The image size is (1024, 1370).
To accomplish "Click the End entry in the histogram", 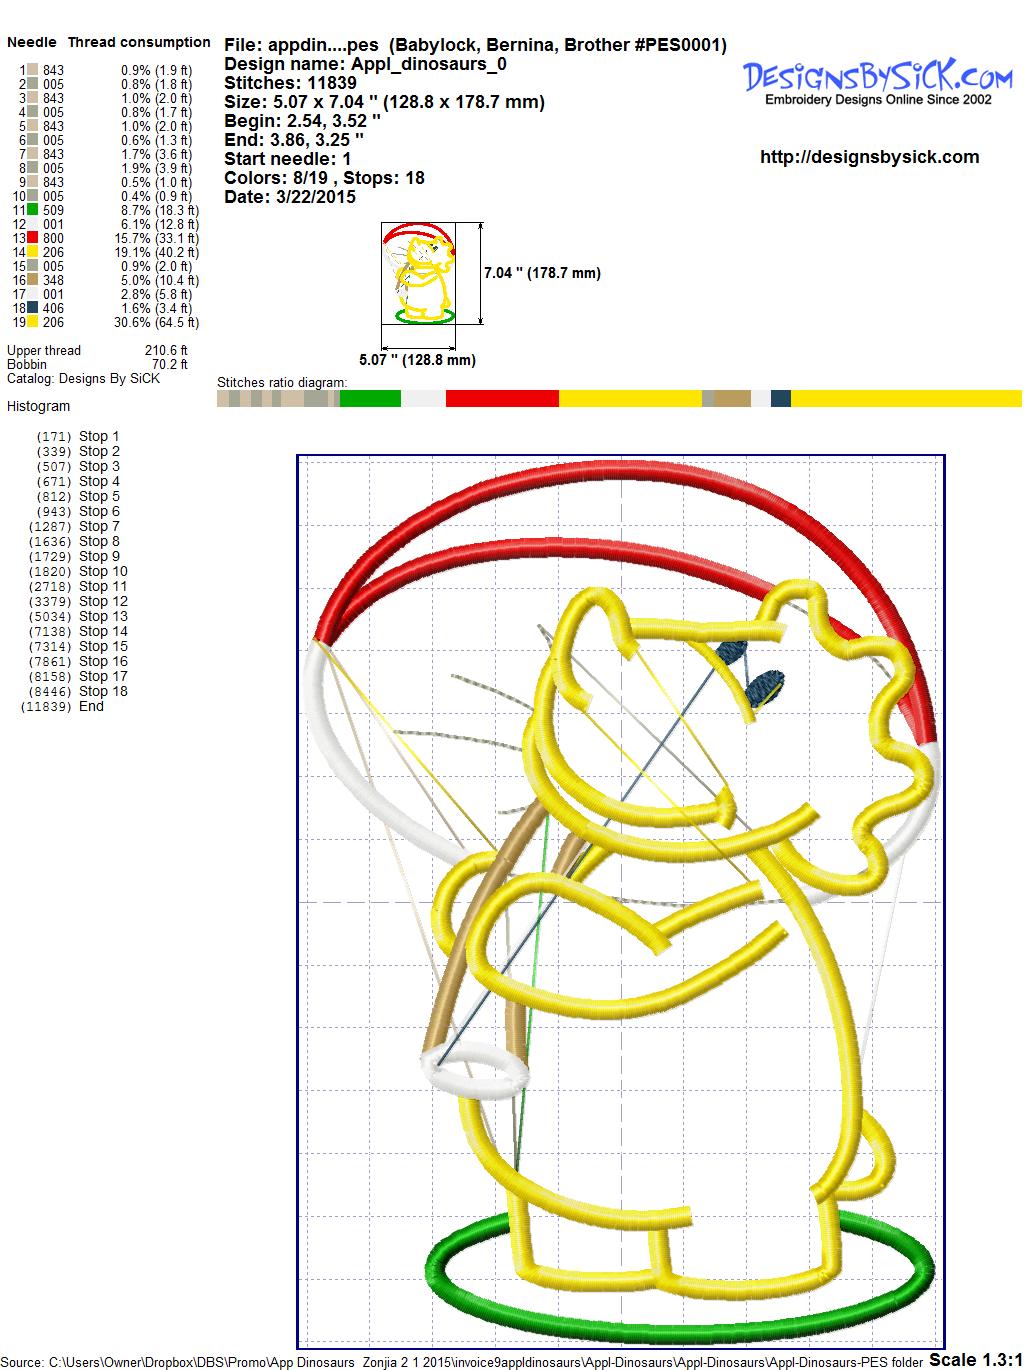I will tap(91, 706).
